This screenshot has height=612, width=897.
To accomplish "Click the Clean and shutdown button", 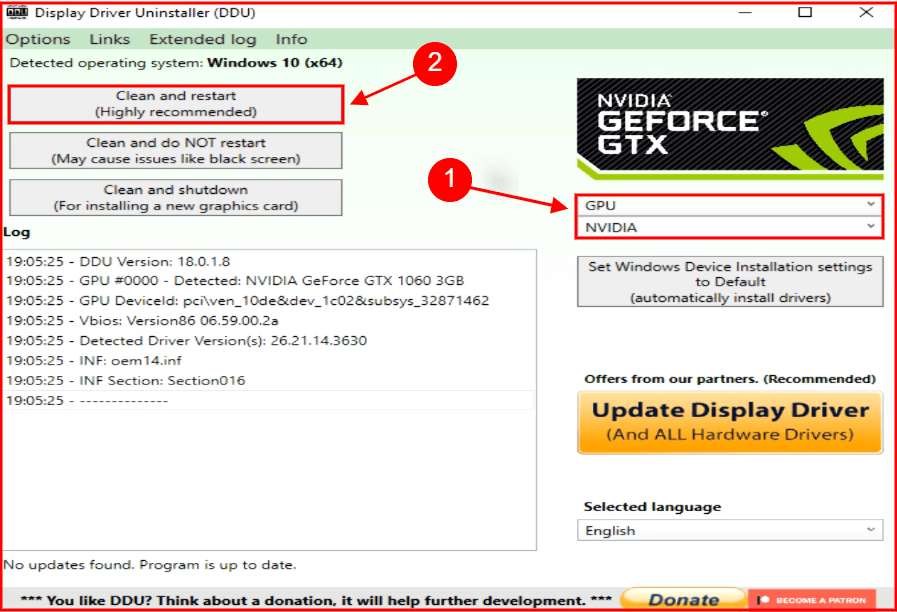I will 175,197.
